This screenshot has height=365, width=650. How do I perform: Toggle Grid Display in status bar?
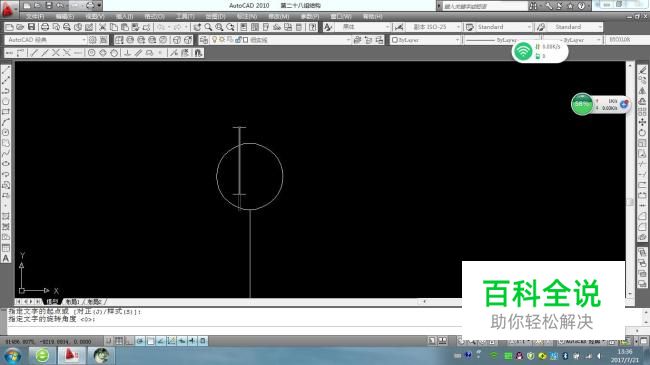pyautogui.click(x=119, y=341)
